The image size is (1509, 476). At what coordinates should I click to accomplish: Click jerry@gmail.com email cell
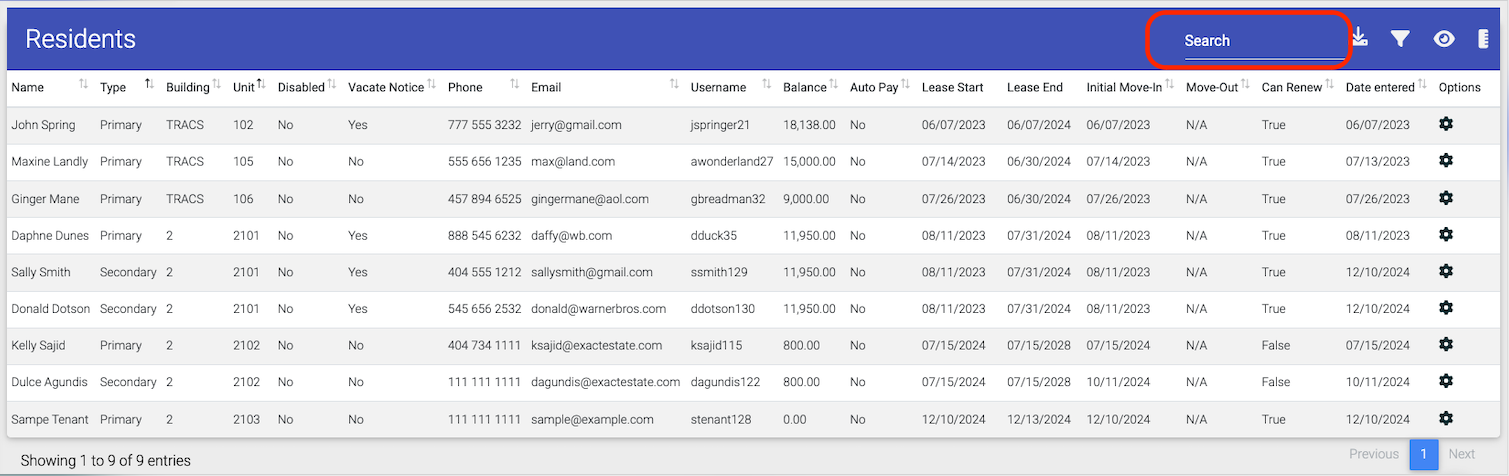tap(576, 125)
